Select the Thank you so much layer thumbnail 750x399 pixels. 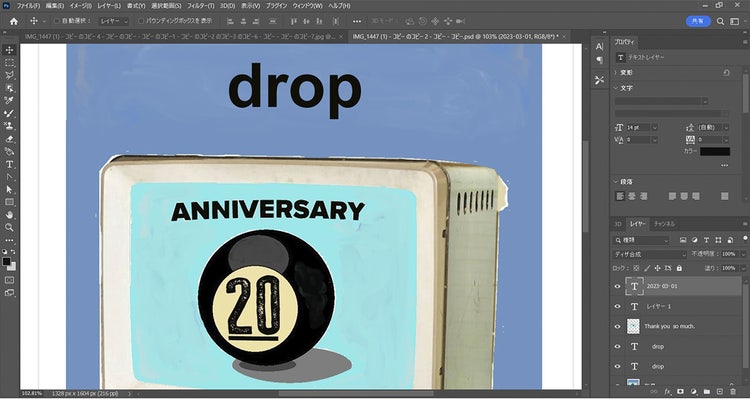[x=633, y=326]
